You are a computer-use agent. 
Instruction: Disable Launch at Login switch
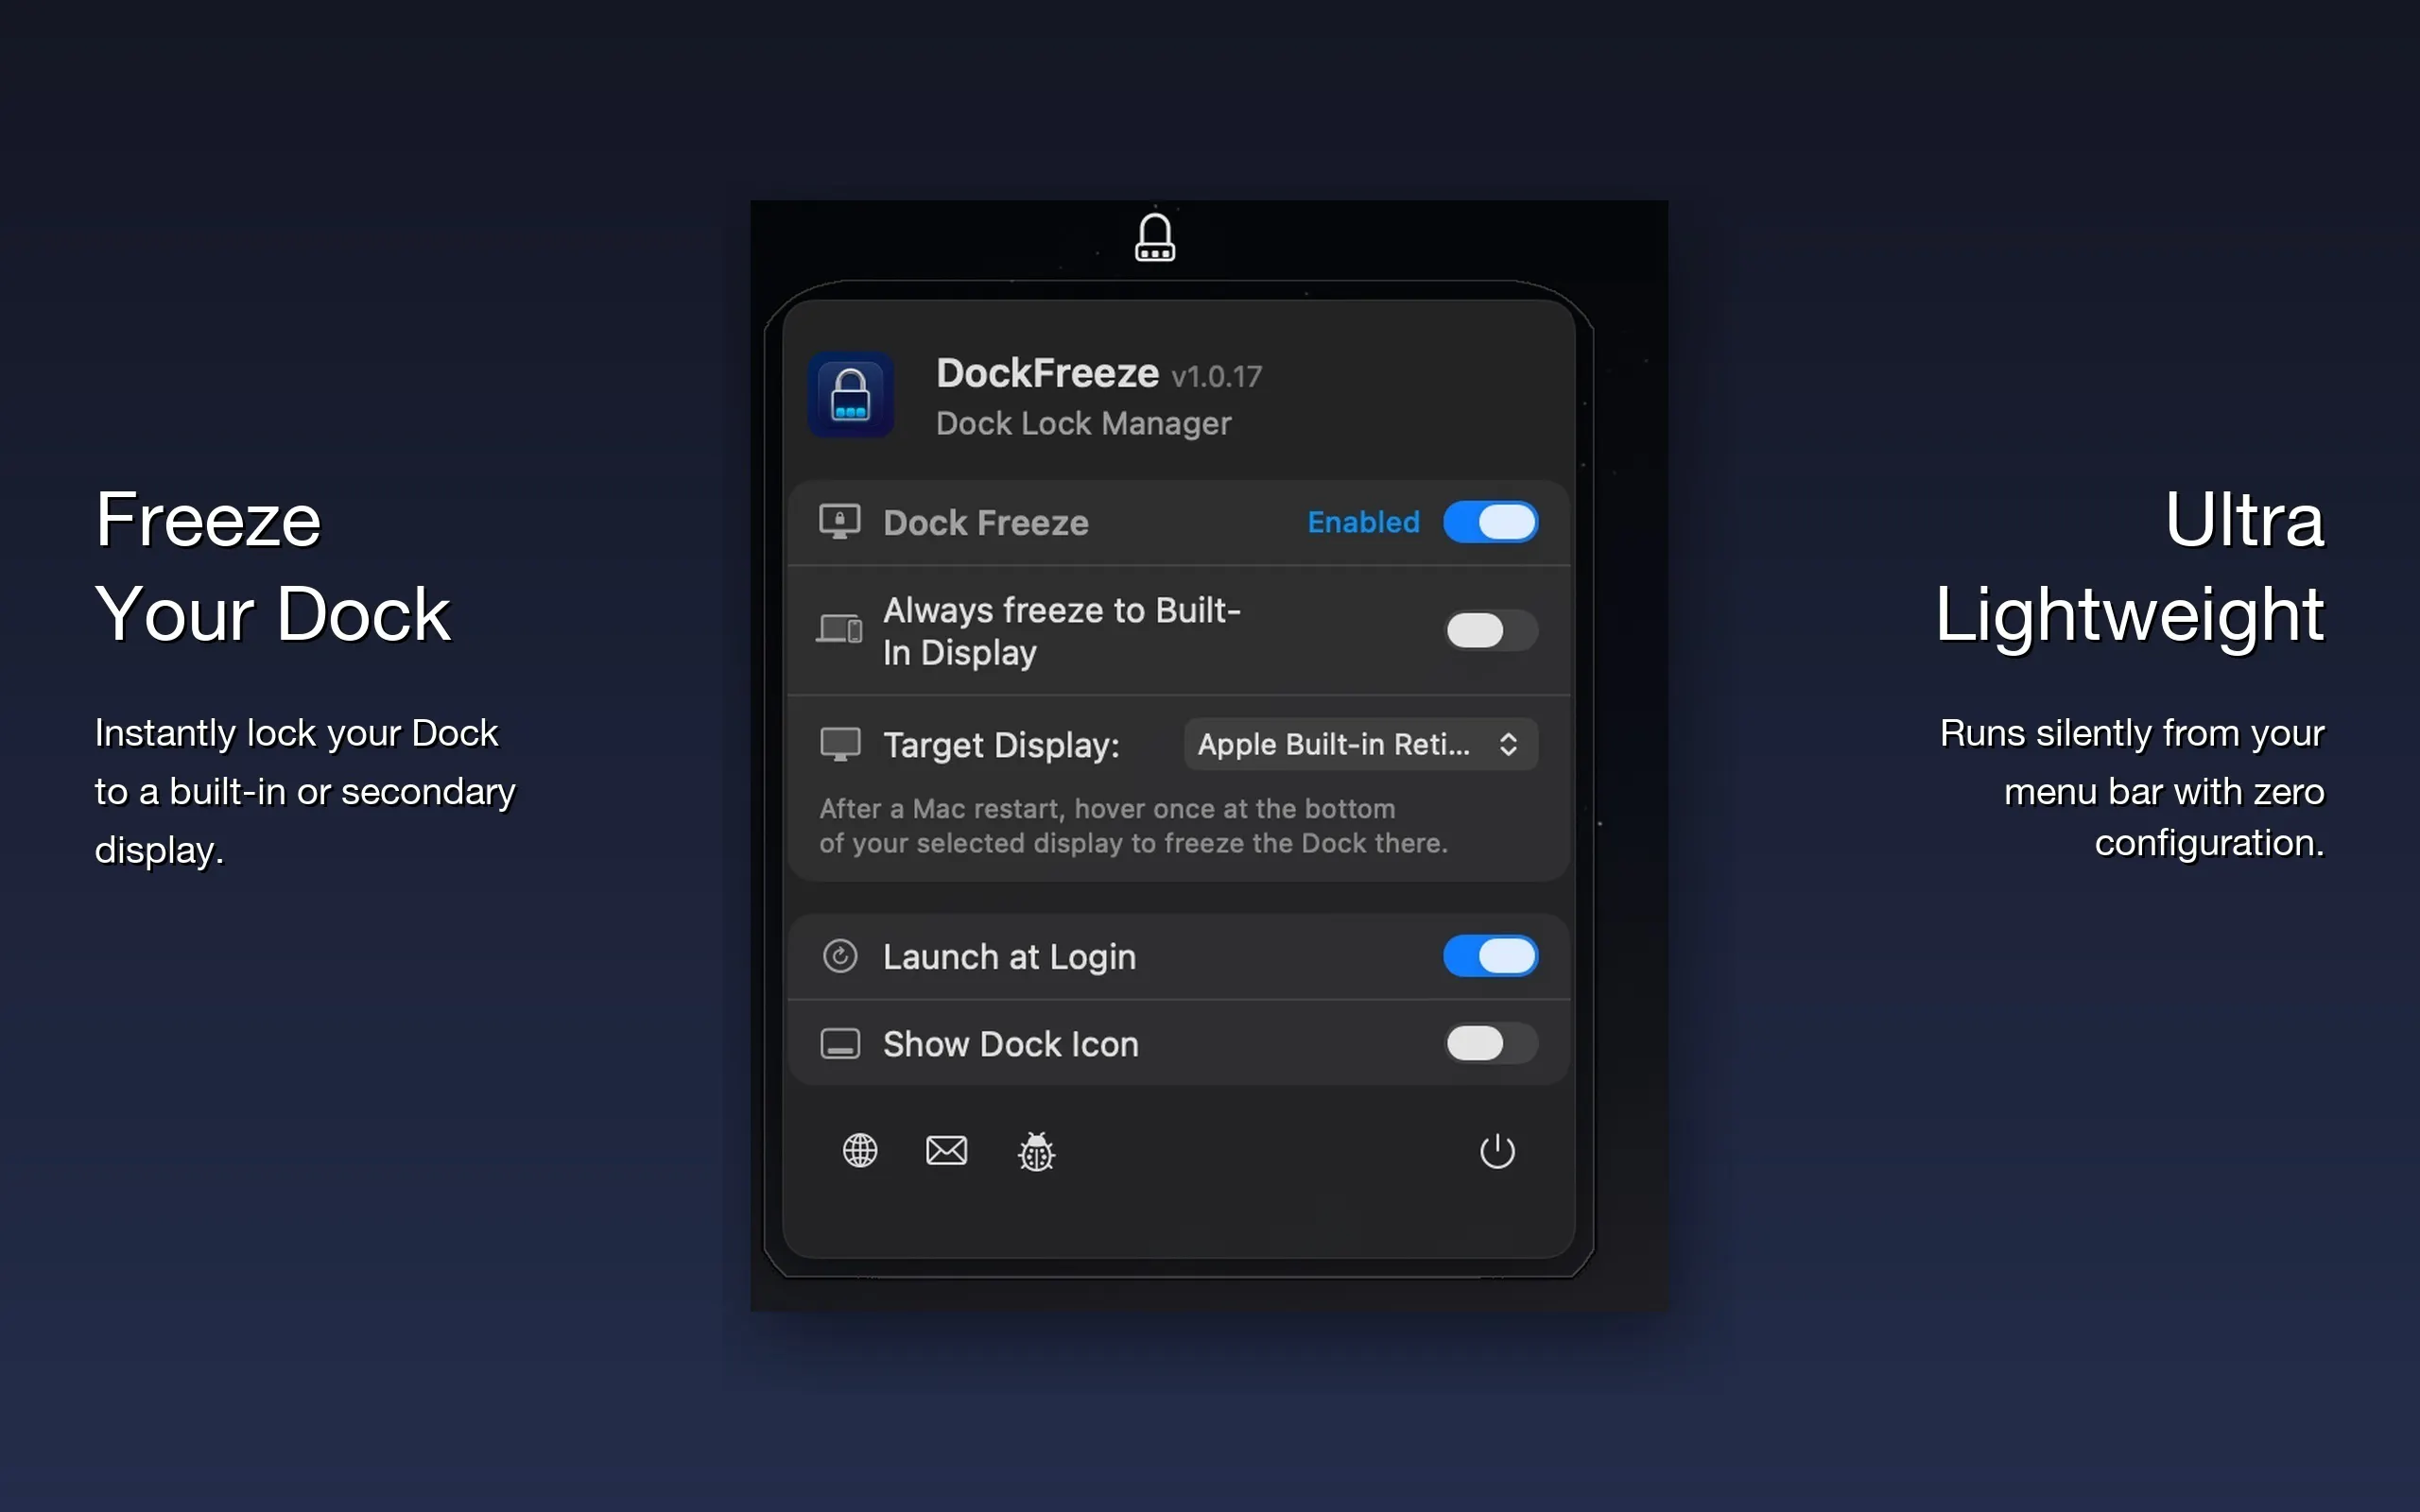(x=1490, y=956)
